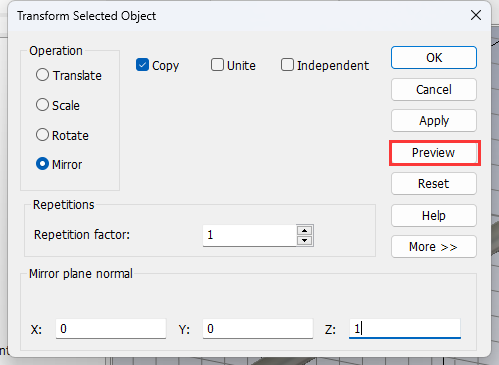The image size is (499, 365).
Task: Preview the mirror transformation
Action: (x=434, y=153)
